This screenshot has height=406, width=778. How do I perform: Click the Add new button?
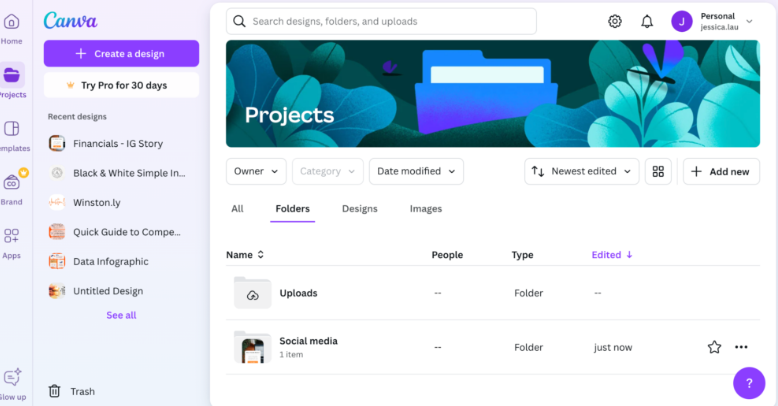pyautogui.click(x=721, y=172)
